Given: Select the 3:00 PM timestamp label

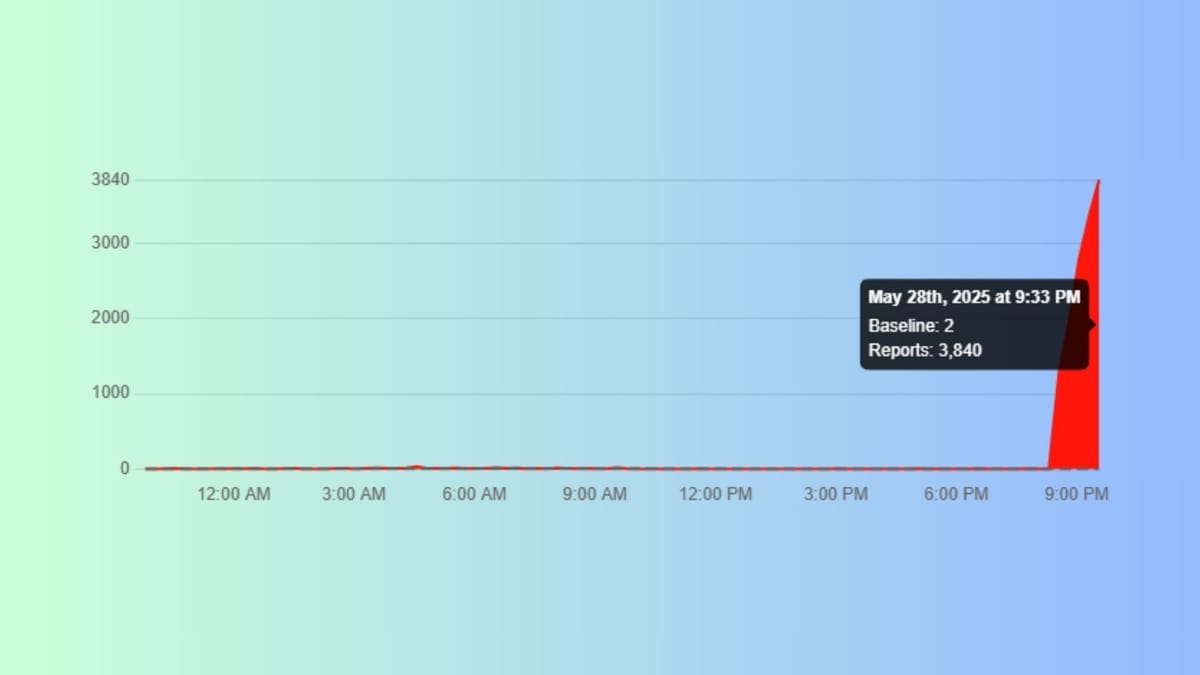Looking at the screenshot, I should point(835,494).
